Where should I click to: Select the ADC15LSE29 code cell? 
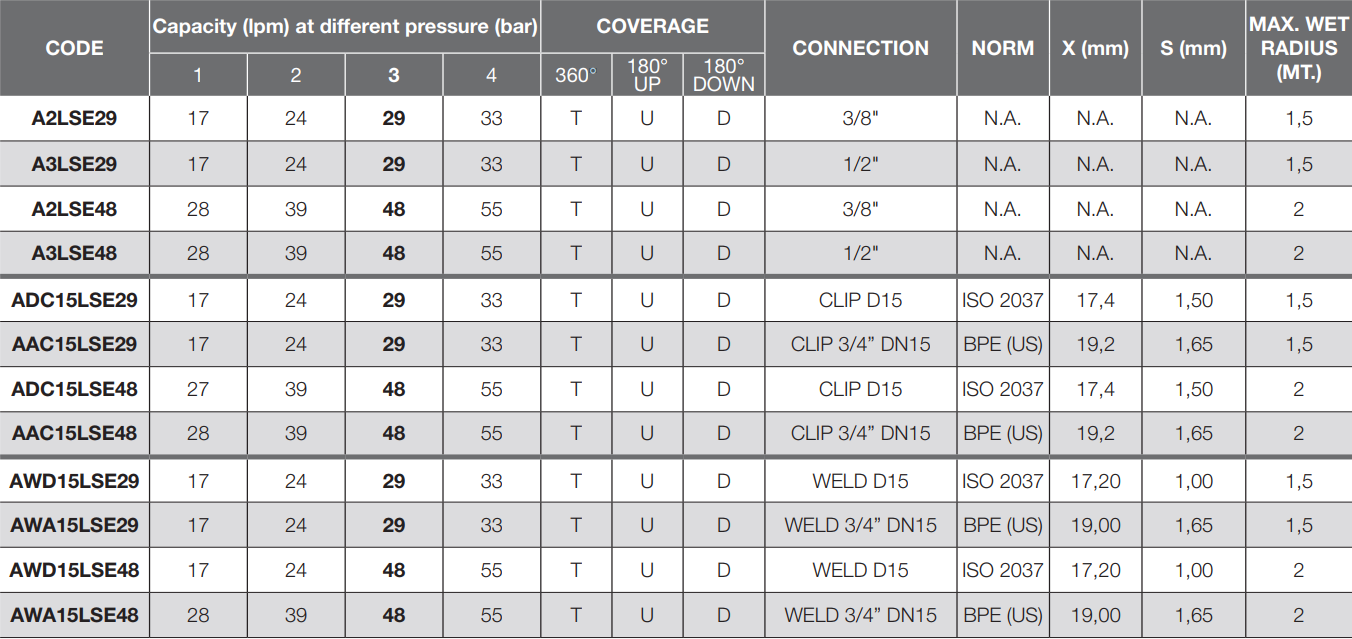click(x=74, y=300)
